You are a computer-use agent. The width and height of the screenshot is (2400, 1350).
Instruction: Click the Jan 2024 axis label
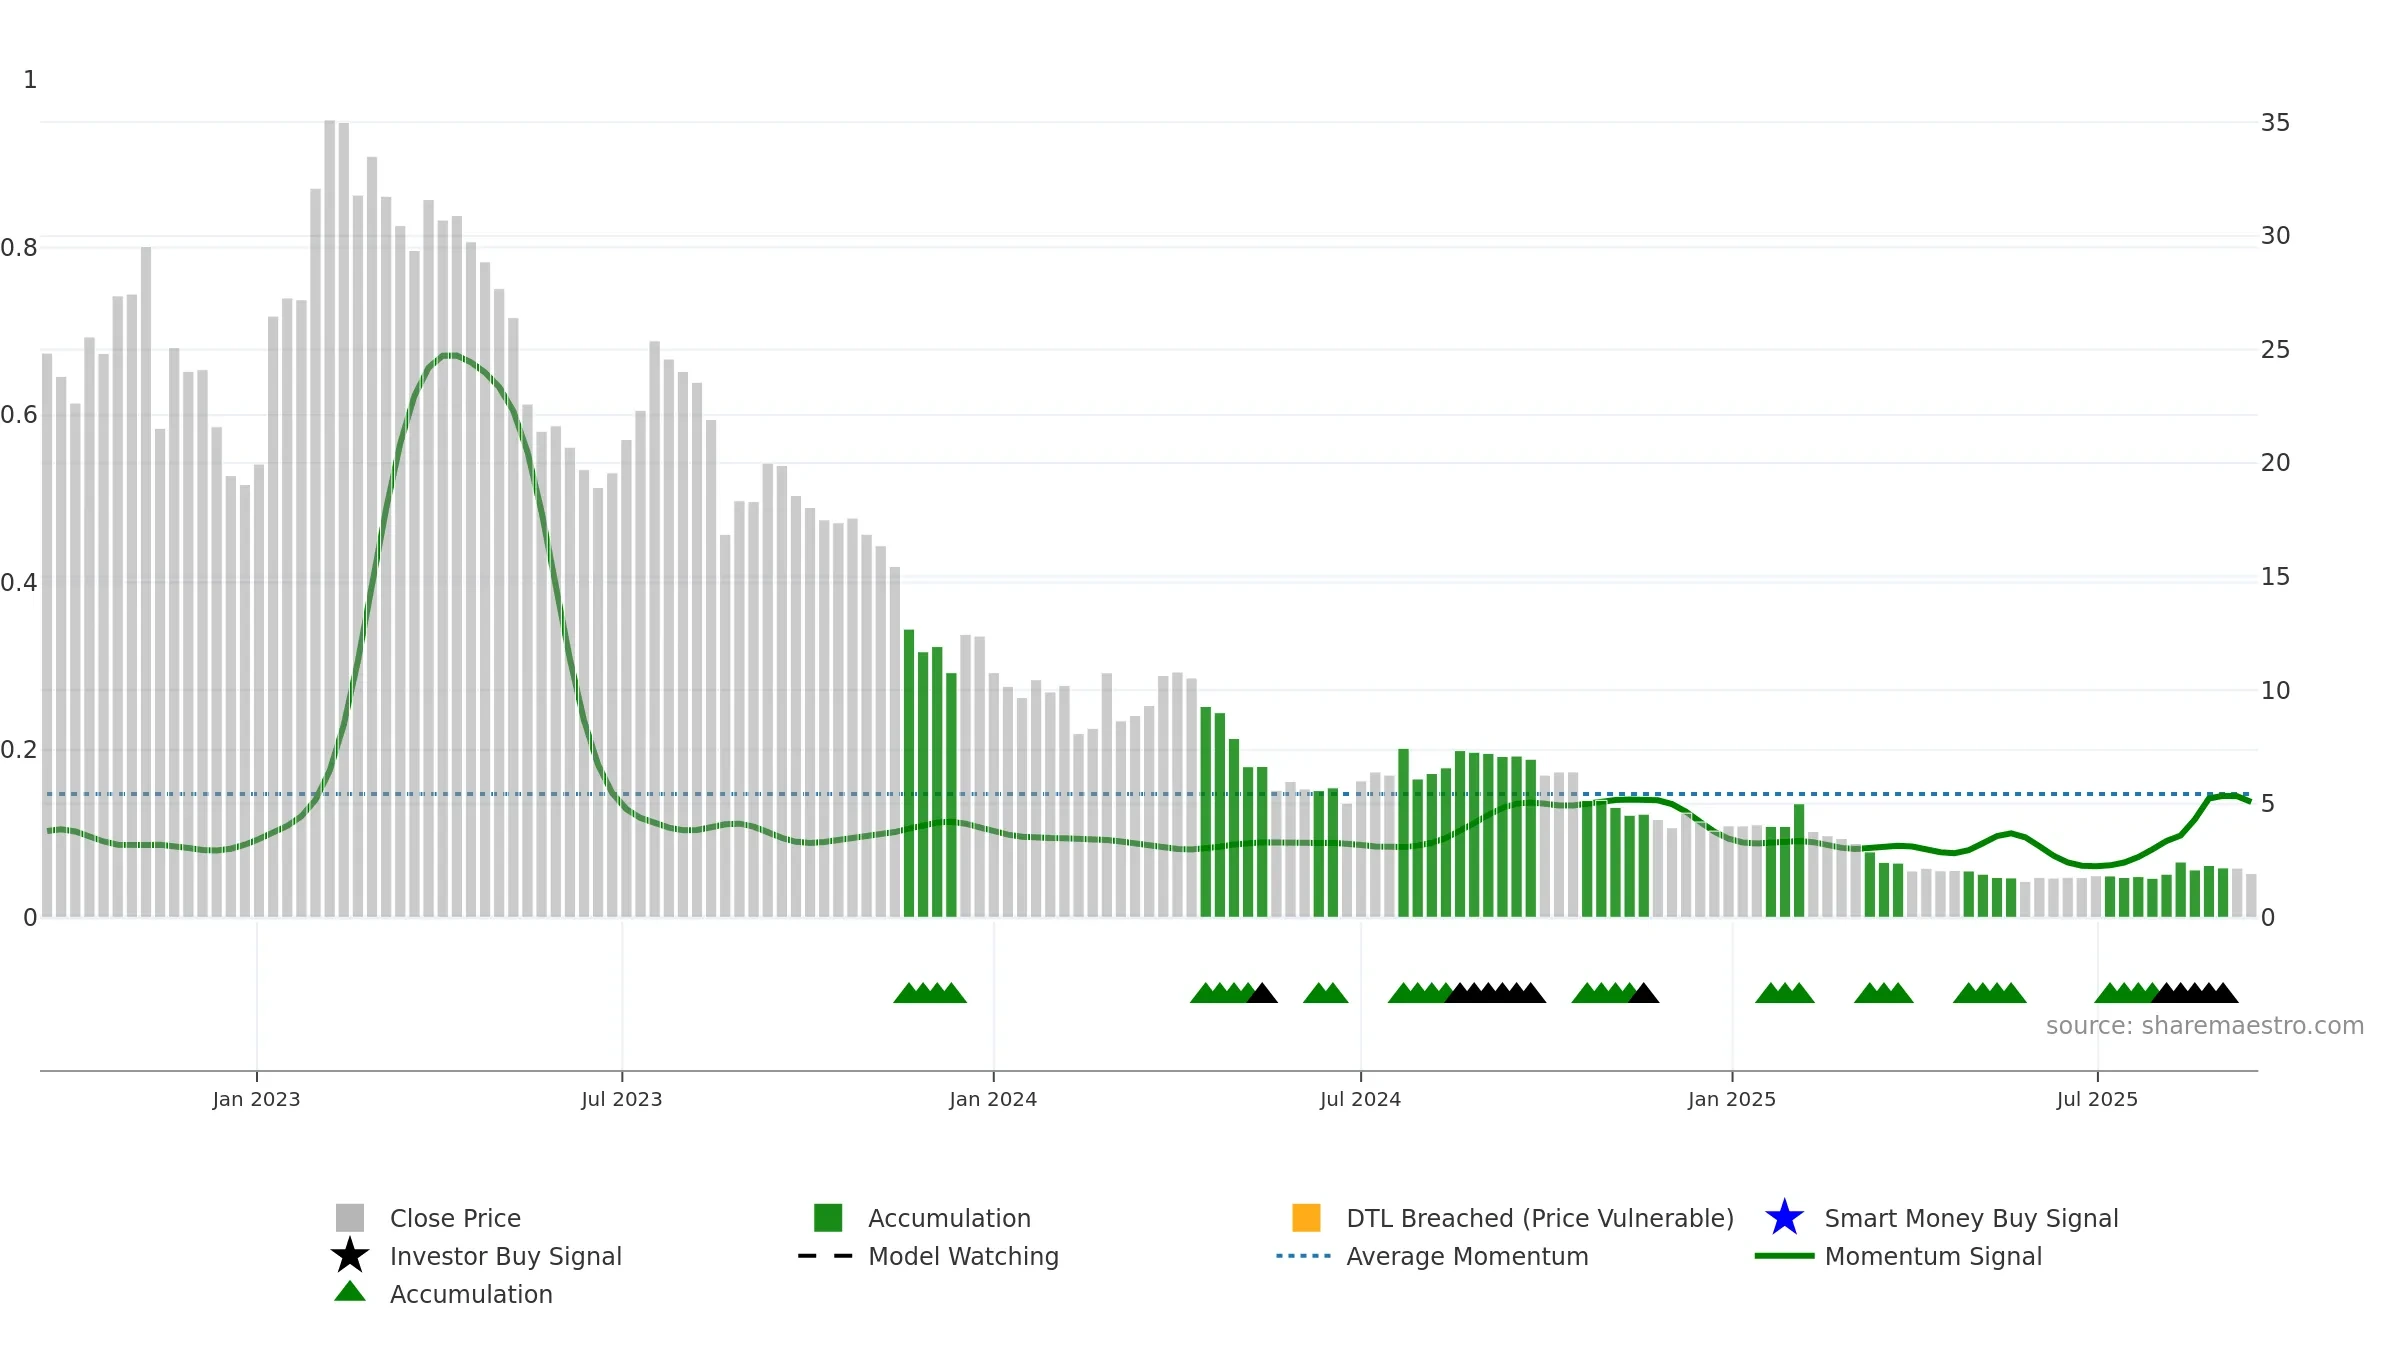pyautogui.click(x=993, y=1100)
